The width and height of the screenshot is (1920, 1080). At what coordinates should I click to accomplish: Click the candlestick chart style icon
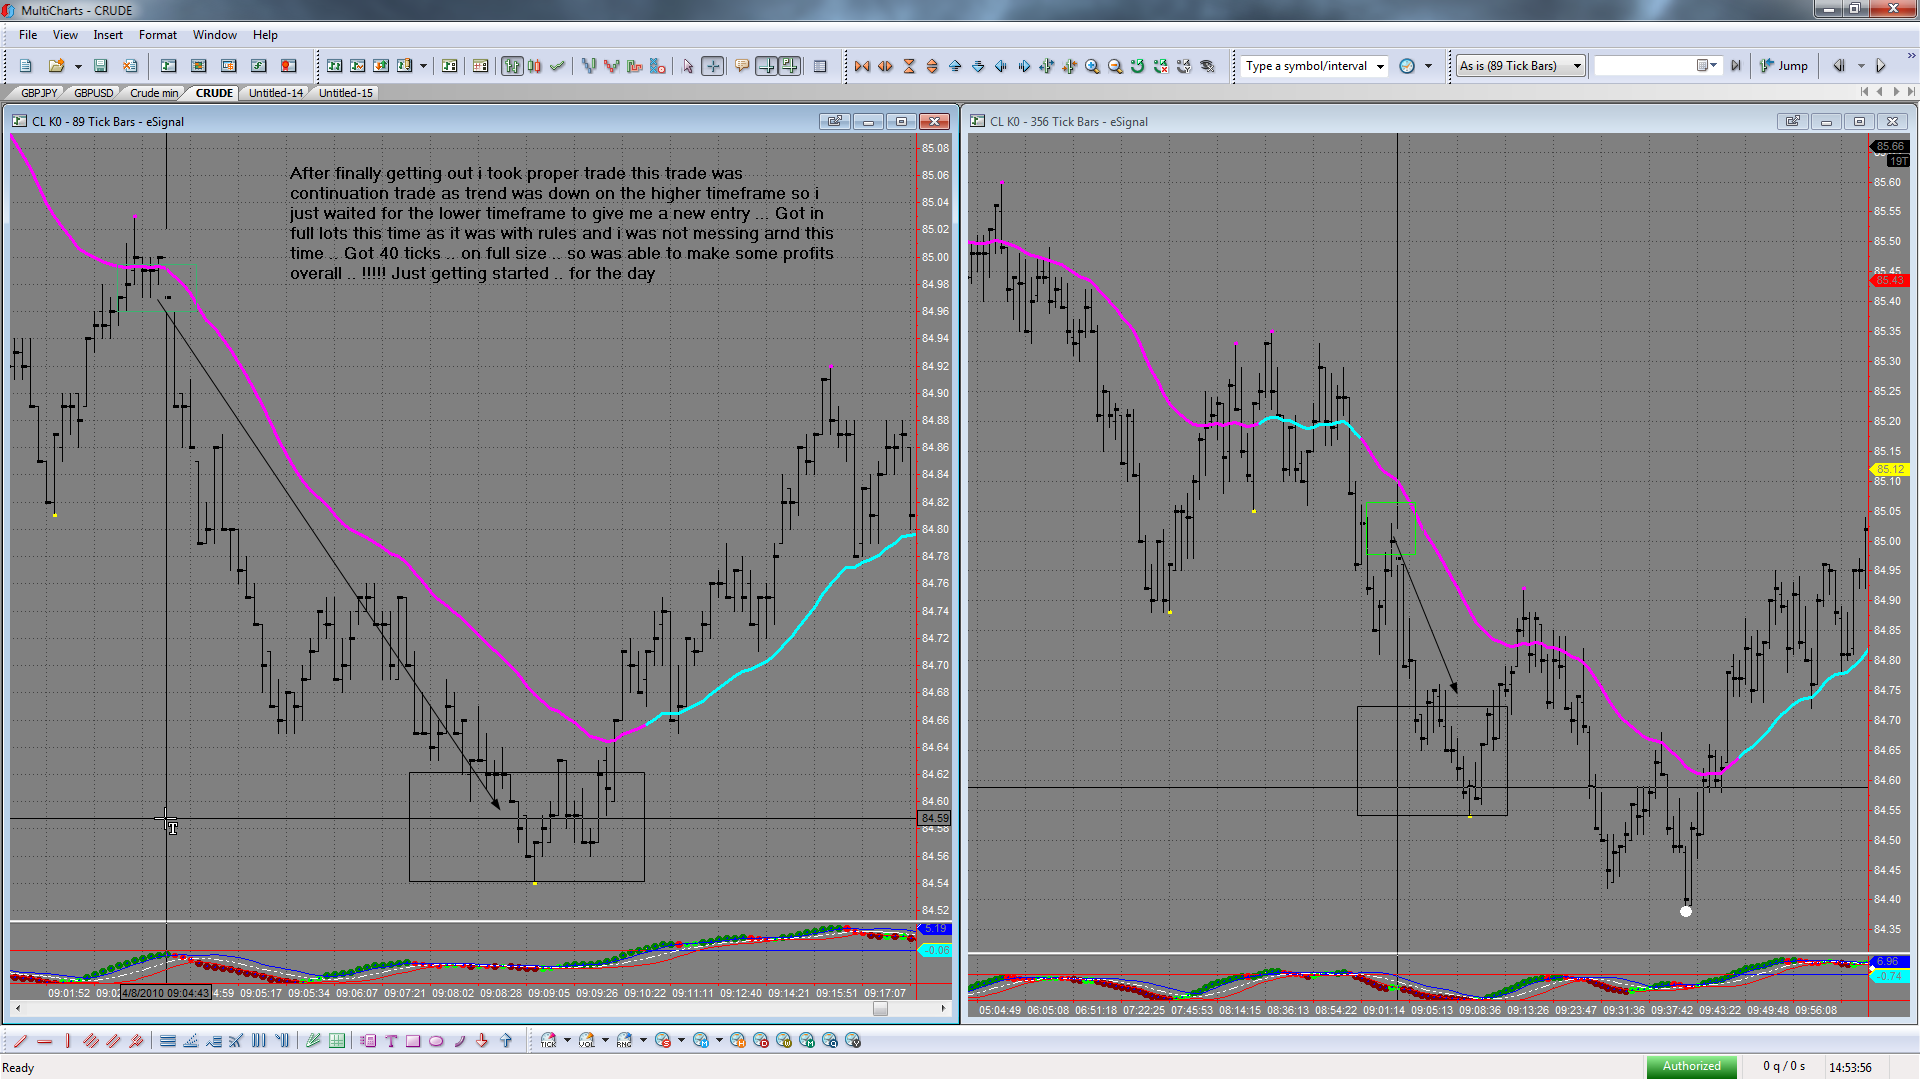[x=534, y=66]
